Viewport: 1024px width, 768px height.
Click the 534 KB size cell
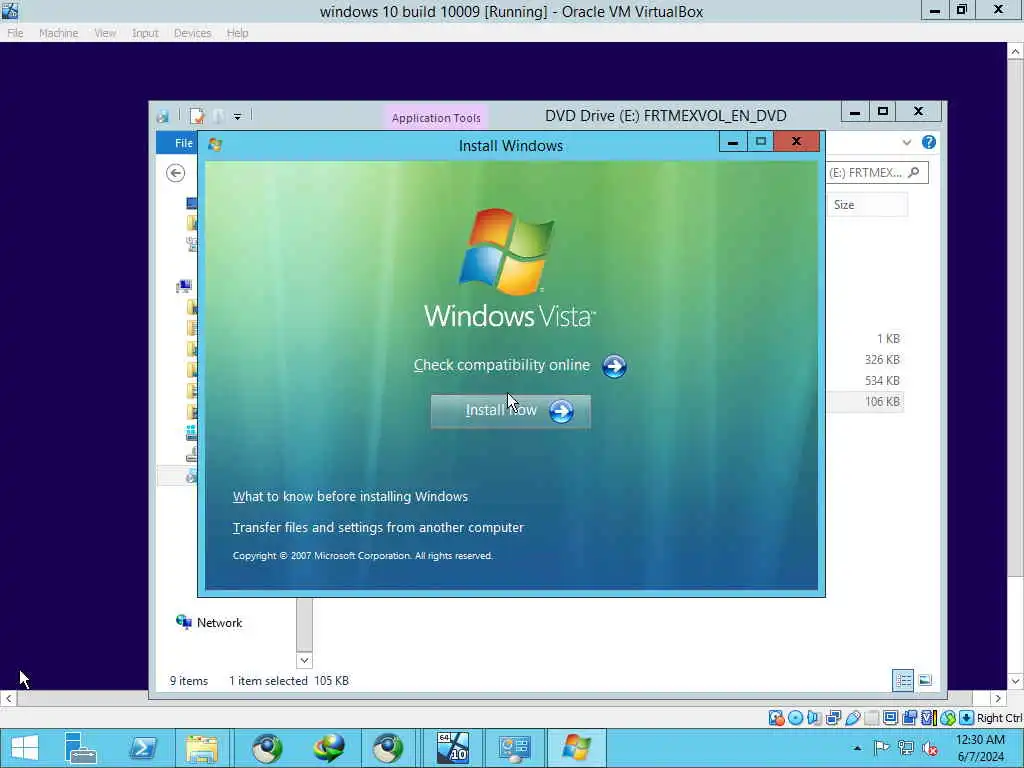tap(882, 381)
